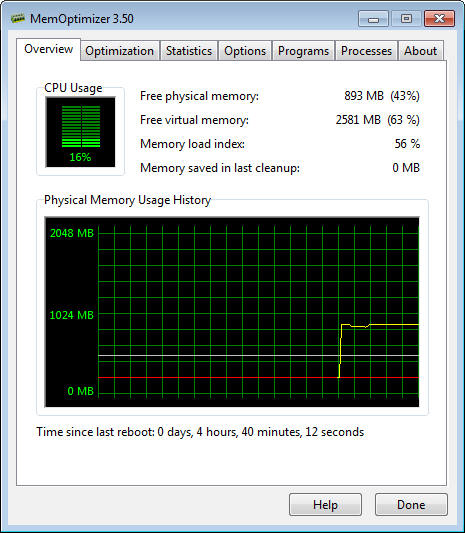Click the Help button
465x533 pixels.
(325, 504)
